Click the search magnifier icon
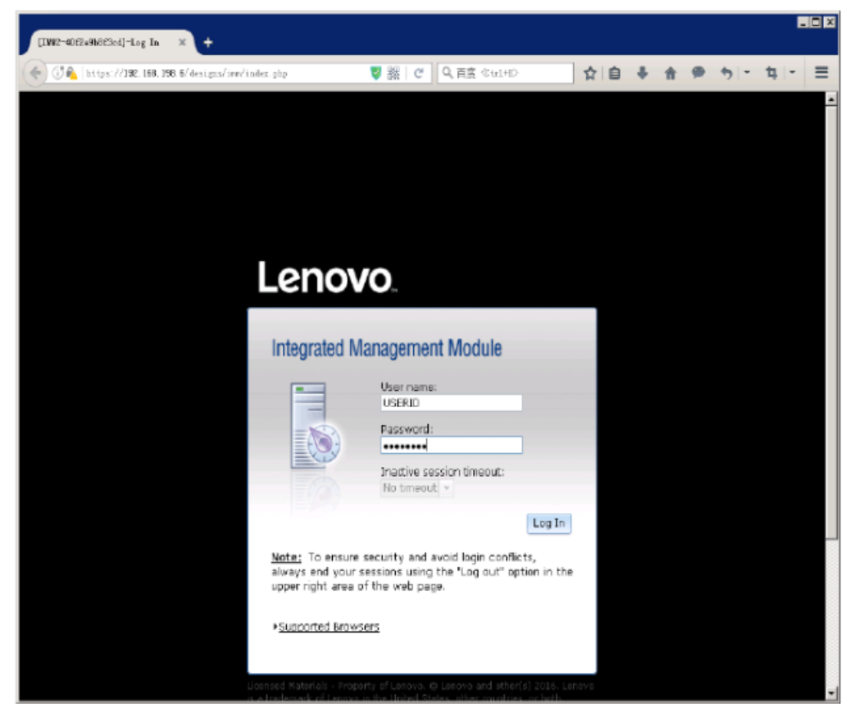Screen dimensions: 853x710 pos(447,72)
